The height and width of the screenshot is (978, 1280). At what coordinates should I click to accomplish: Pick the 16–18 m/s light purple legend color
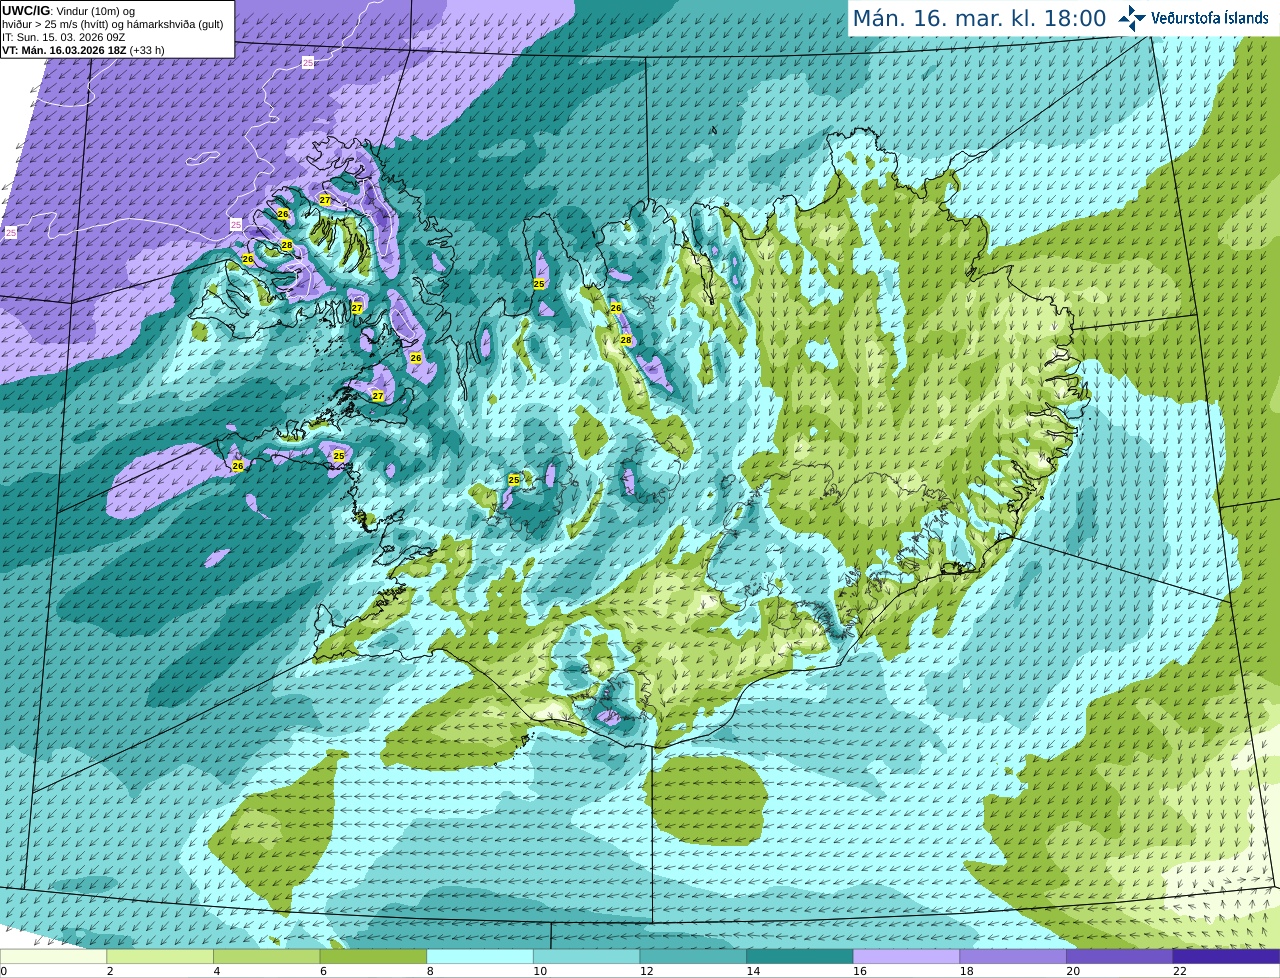pos(906,956)
